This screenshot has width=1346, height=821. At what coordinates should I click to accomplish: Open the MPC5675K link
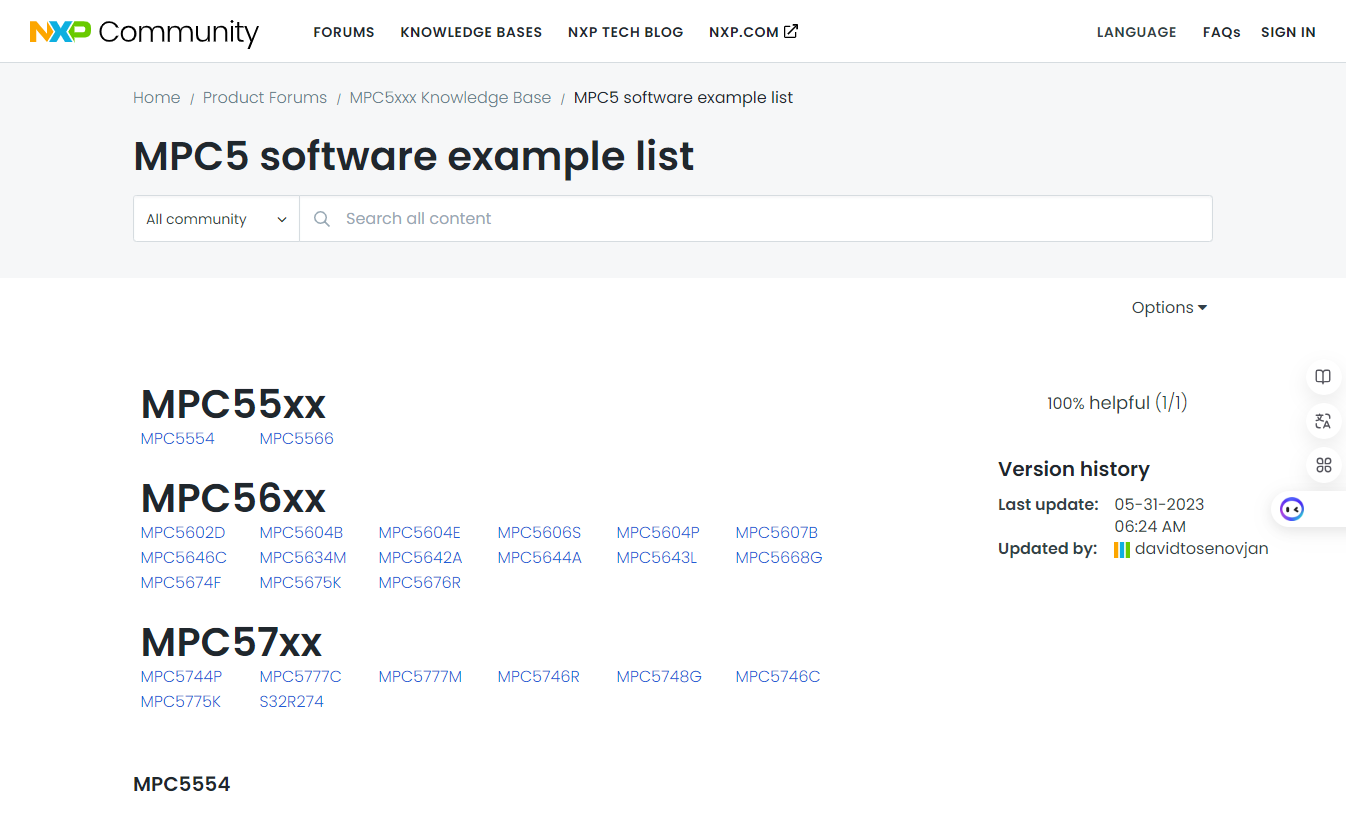coord(301,583)
